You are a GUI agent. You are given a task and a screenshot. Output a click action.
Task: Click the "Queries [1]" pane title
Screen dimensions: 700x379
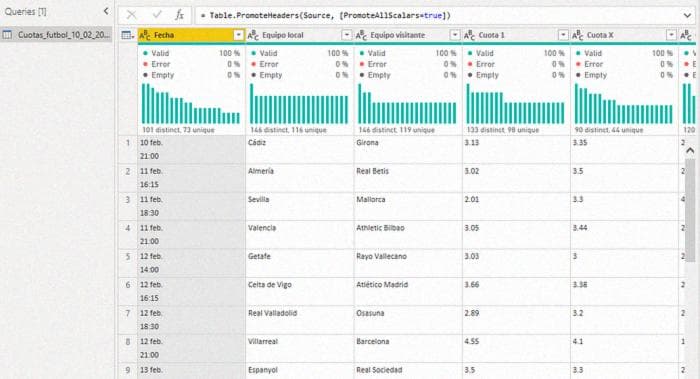coord(25,12)
